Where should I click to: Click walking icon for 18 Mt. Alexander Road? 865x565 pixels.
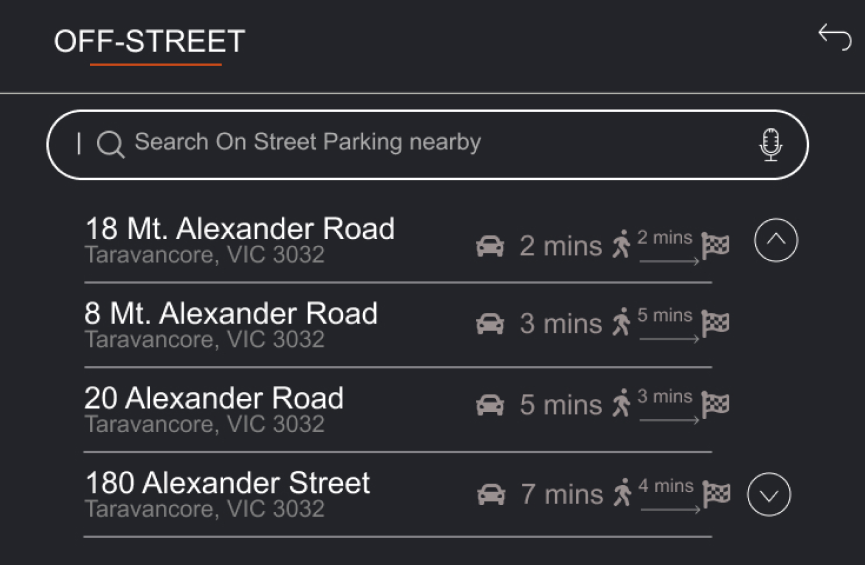tap(622, 244)
